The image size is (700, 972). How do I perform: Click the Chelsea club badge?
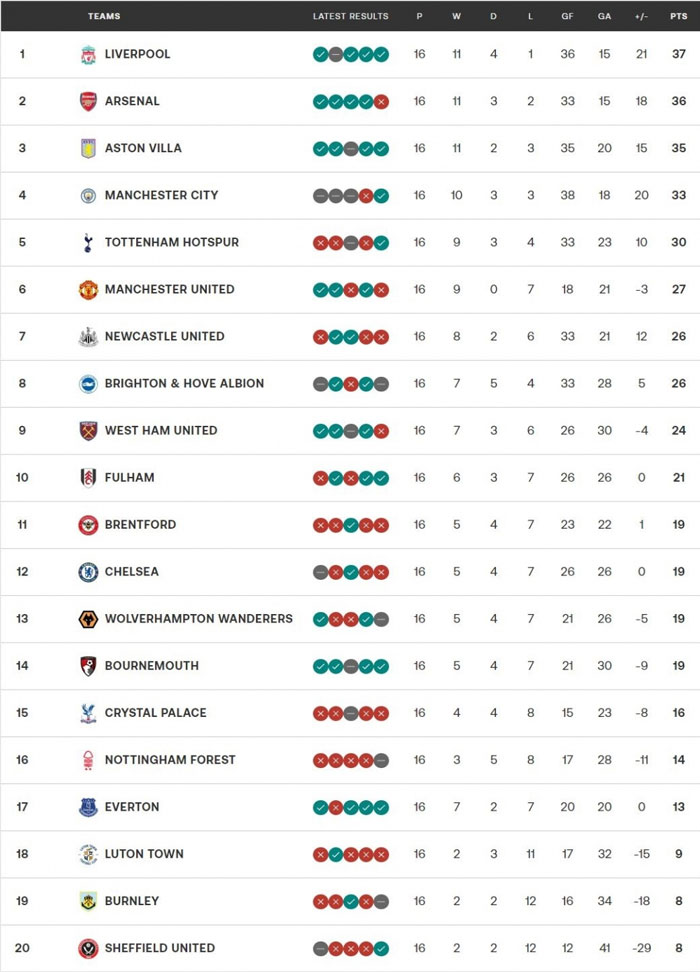click(89, 572)
